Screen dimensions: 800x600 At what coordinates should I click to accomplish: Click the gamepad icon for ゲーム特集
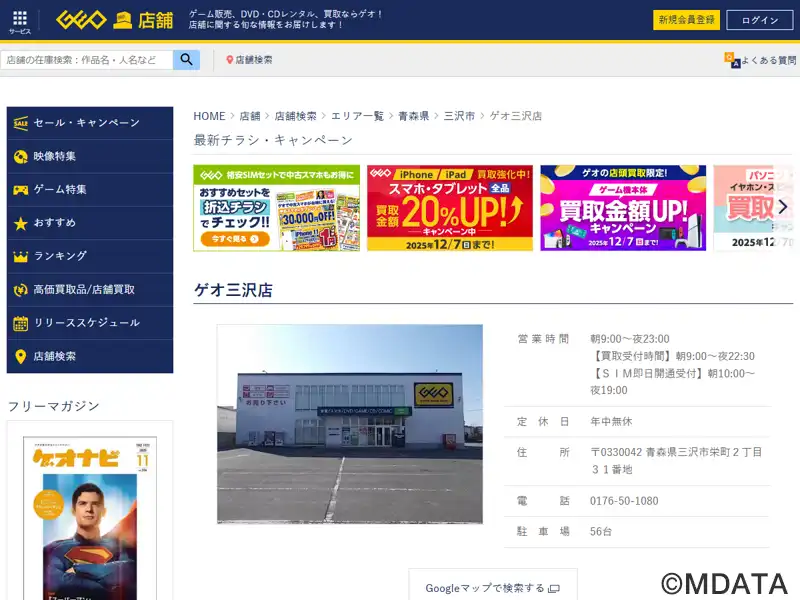tap(20, 190)
